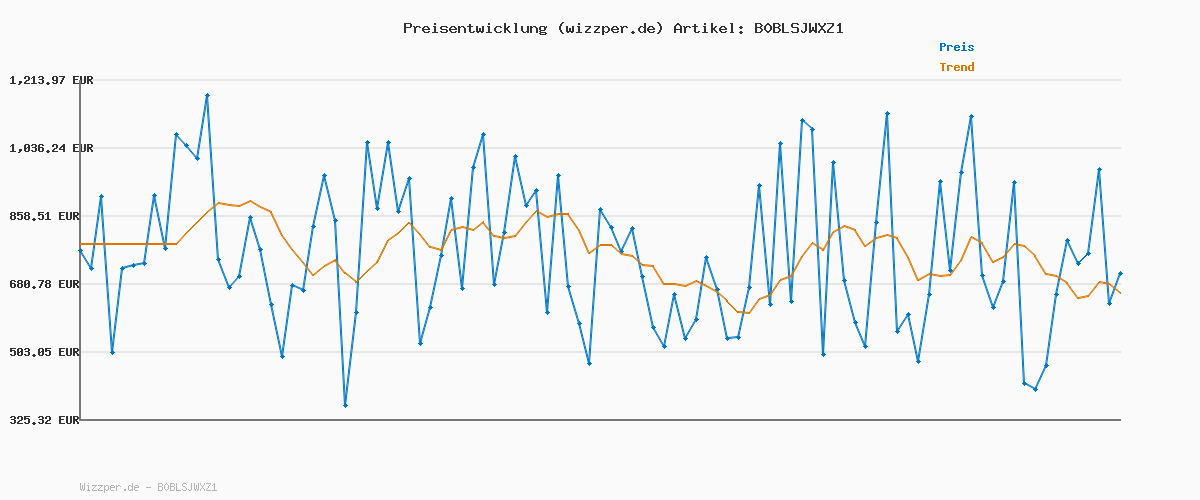The image size is (1200, 500).
Task: Click the Wizzper.de footer watermark text
Action: [148, 487]
